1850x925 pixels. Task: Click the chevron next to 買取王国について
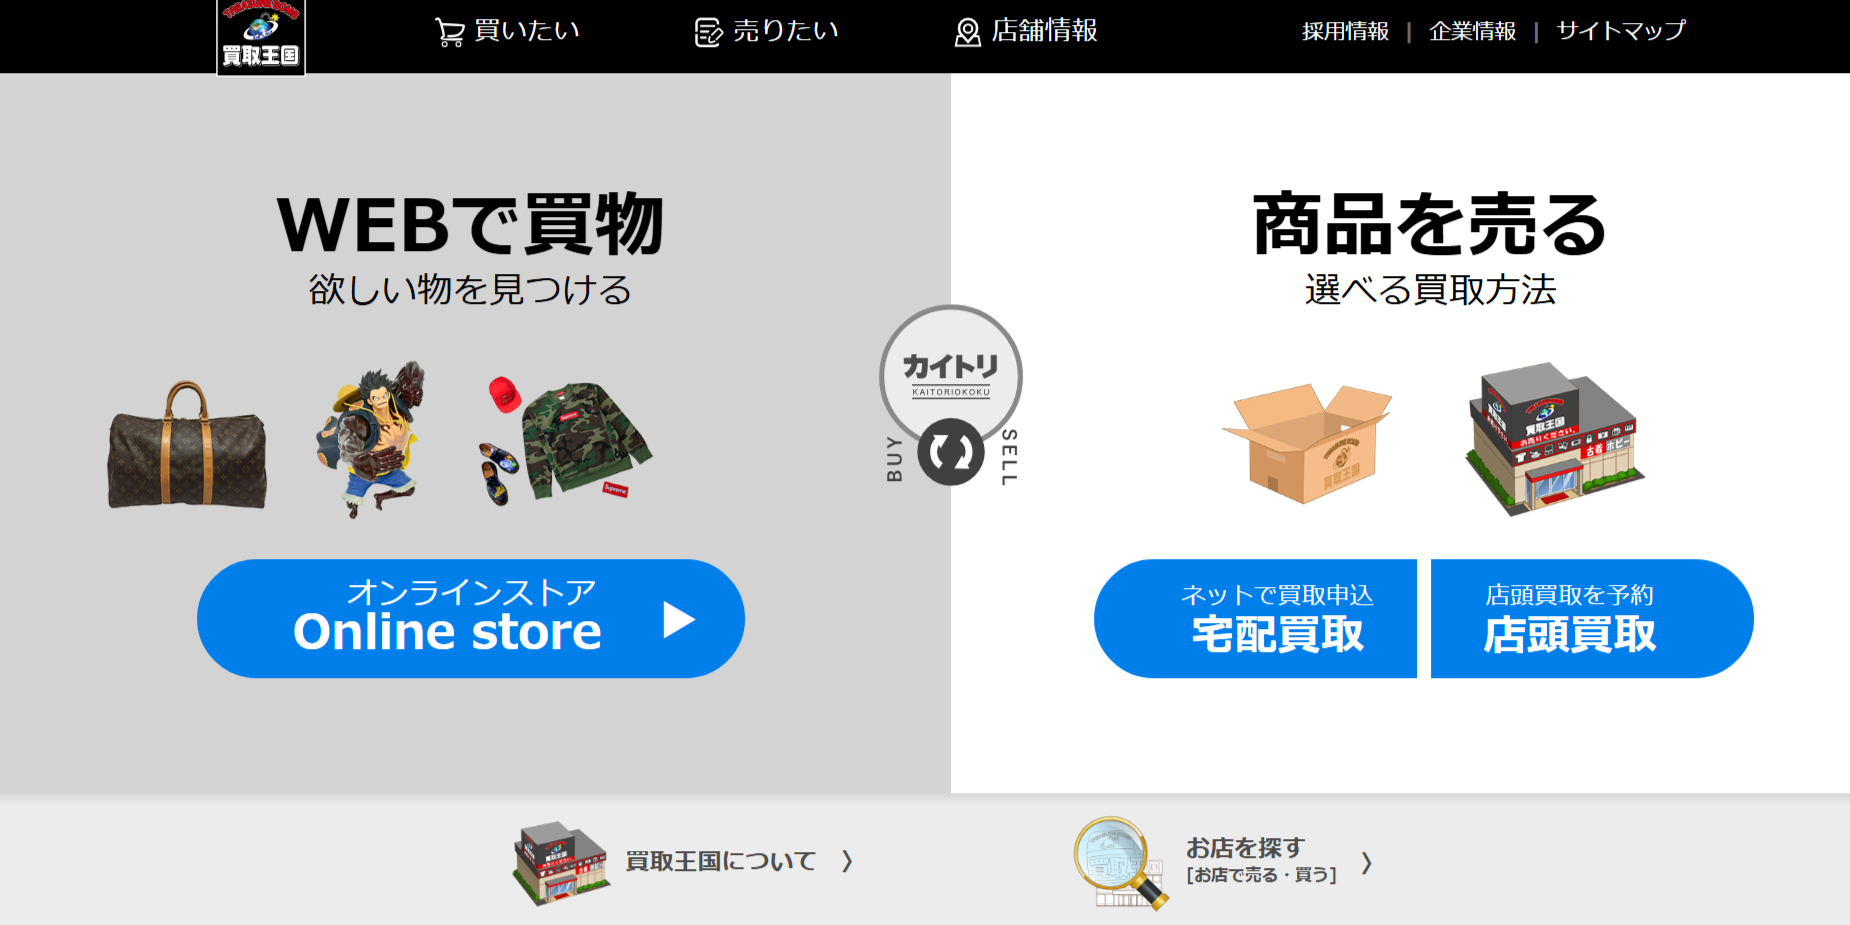click(847, 861)
